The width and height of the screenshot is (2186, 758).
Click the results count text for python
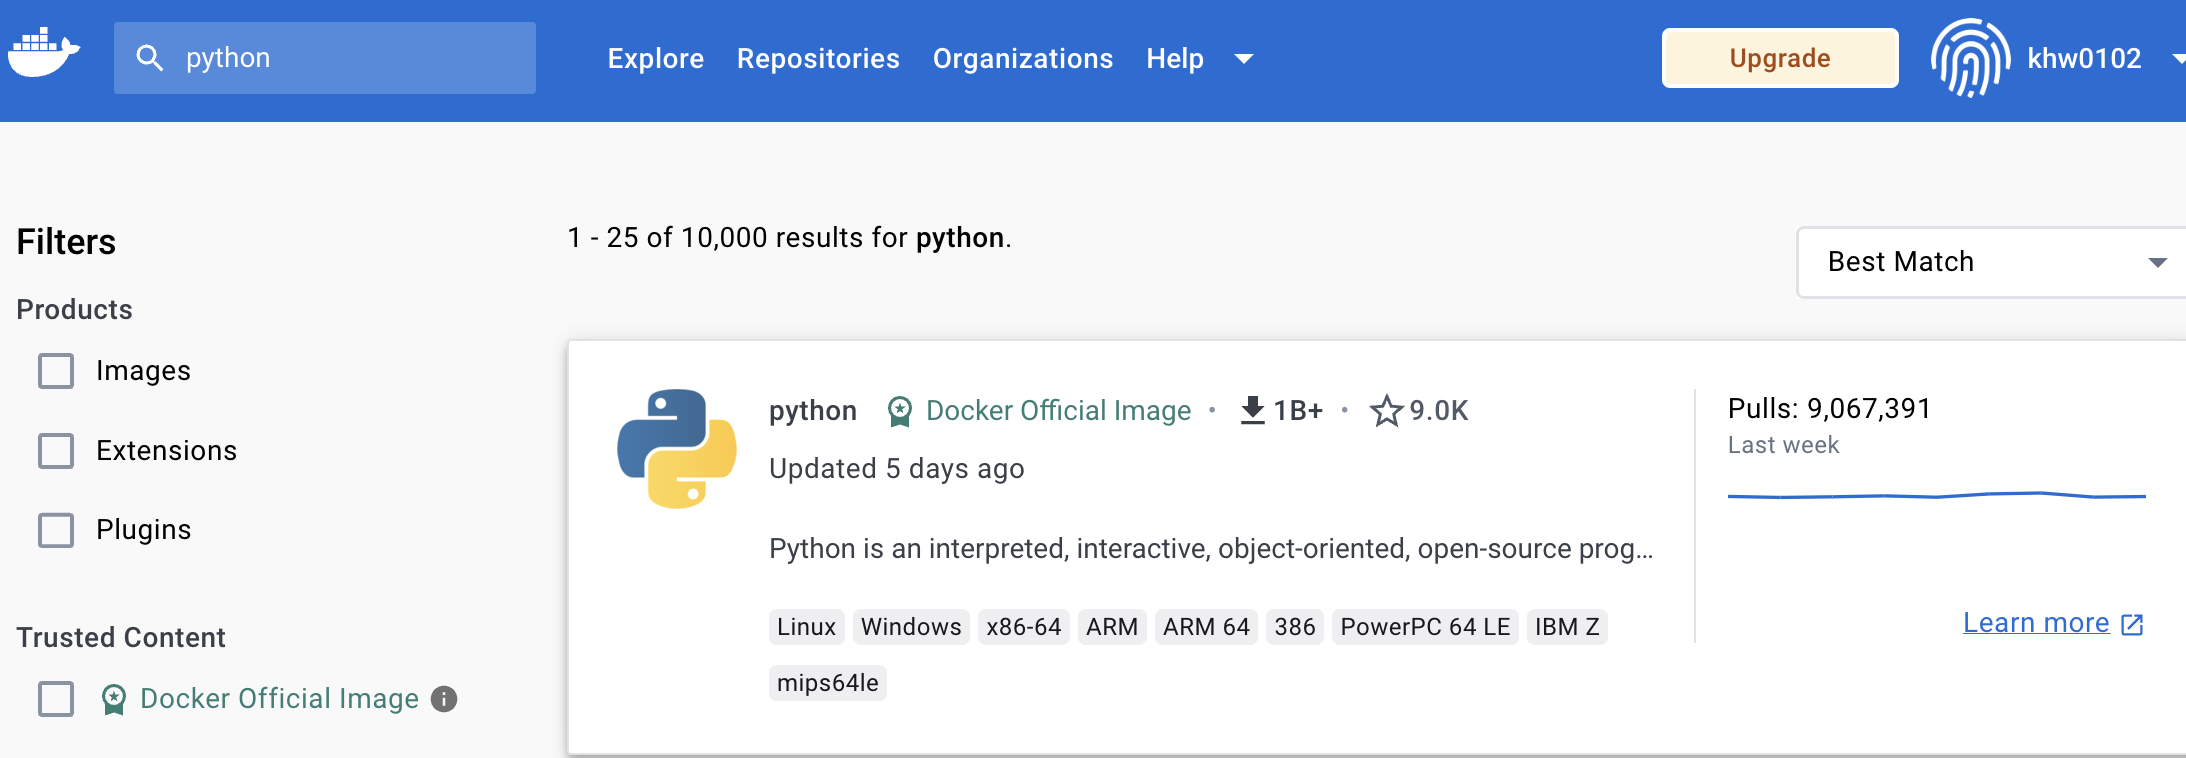790,238
